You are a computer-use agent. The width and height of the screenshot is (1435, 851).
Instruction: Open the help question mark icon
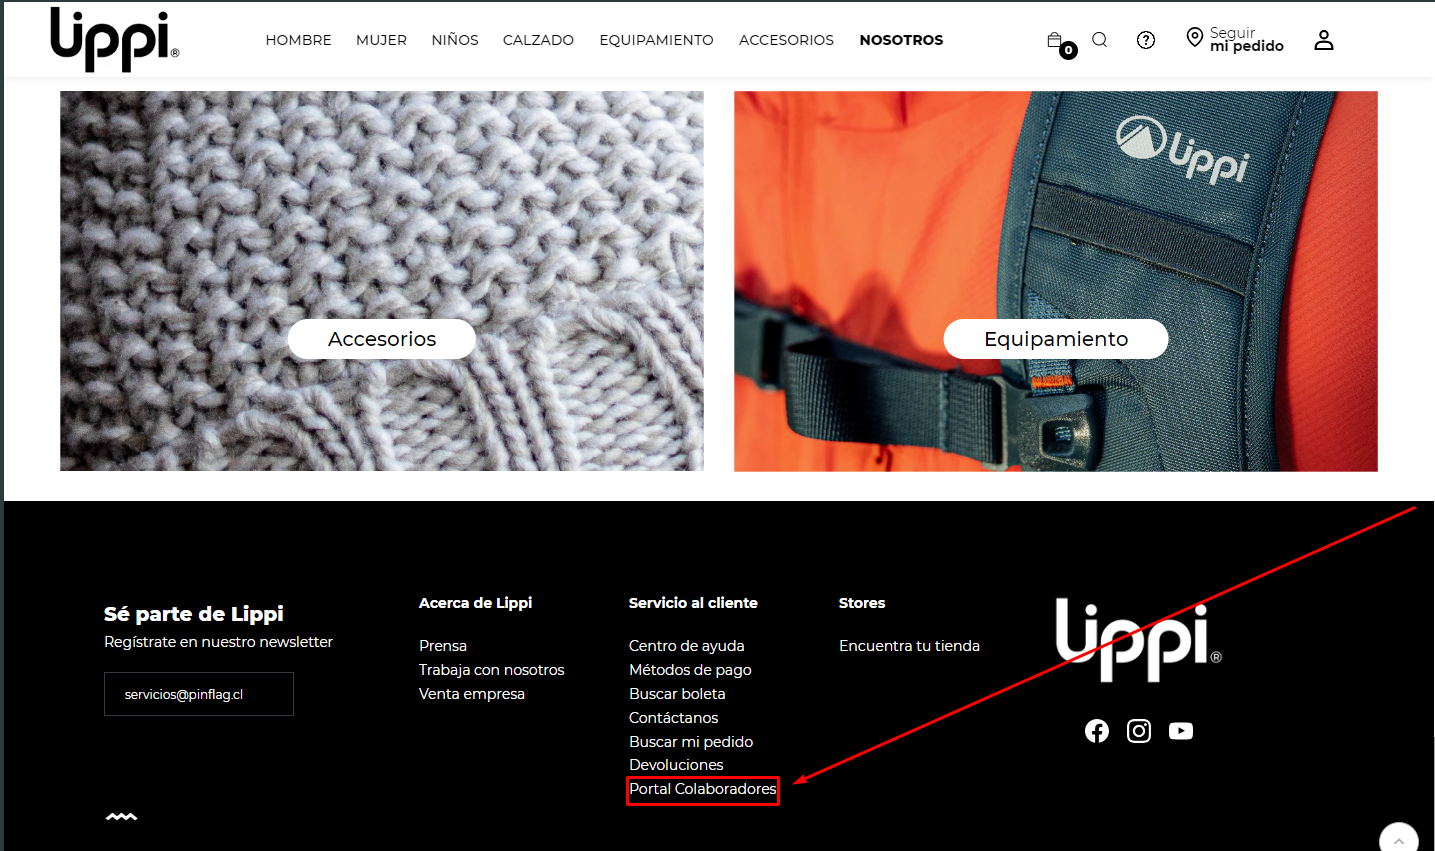[x=1146, y=40]
